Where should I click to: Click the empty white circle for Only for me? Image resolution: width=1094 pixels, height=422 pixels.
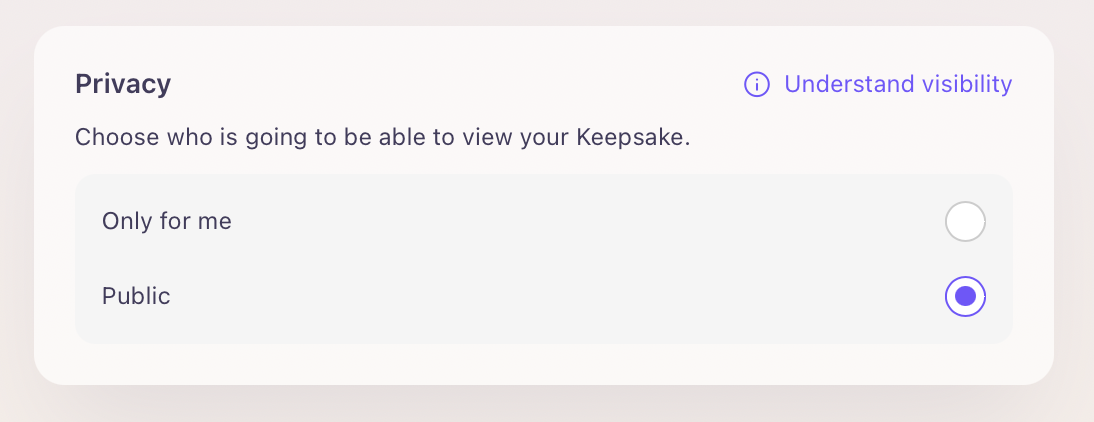[965, 222]
